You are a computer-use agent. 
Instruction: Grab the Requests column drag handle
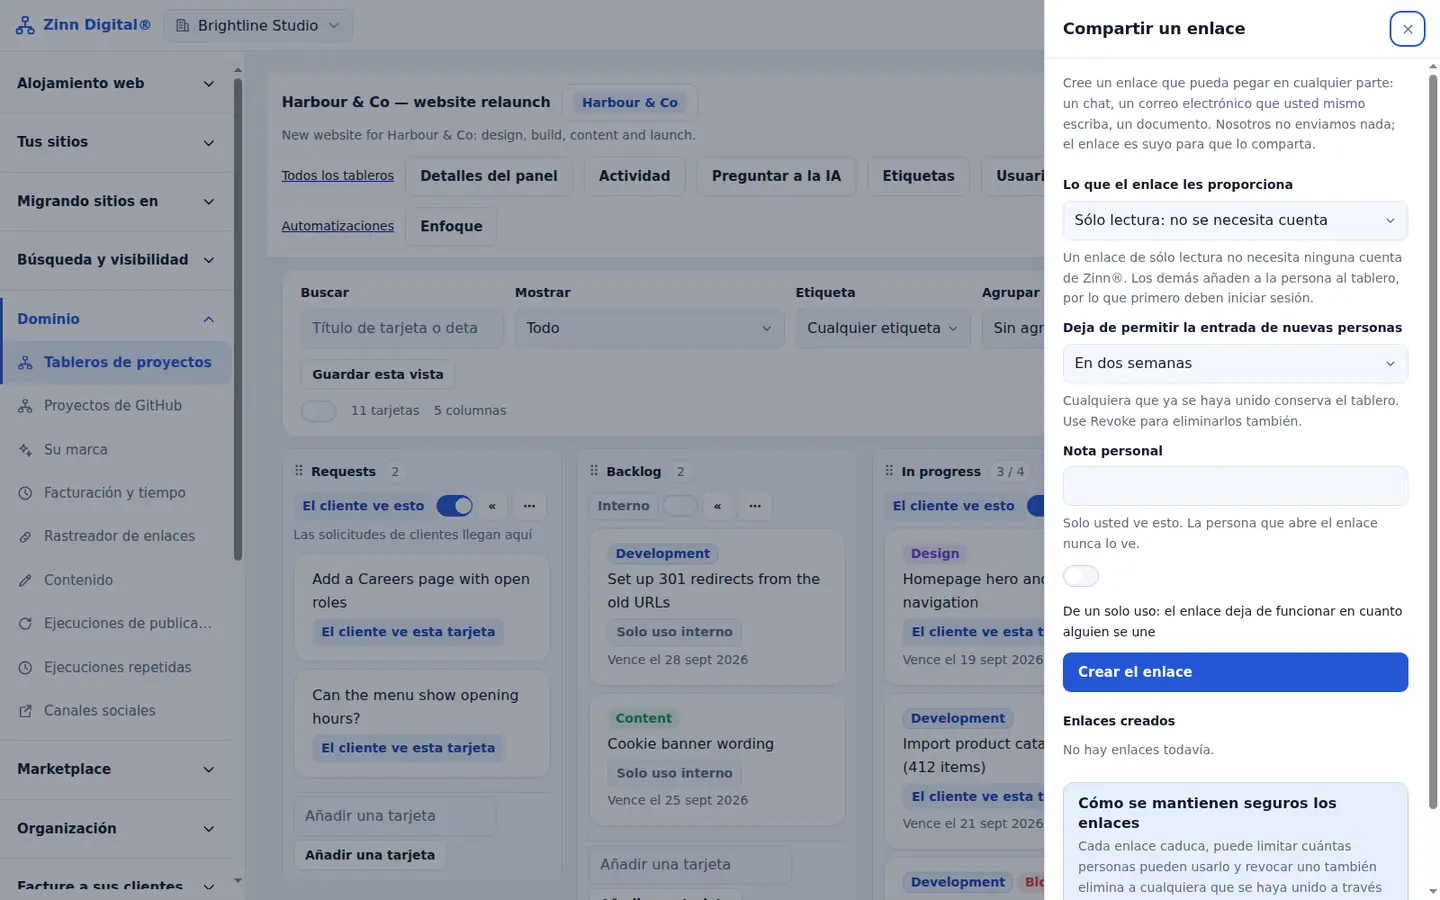tap(298, 471)
